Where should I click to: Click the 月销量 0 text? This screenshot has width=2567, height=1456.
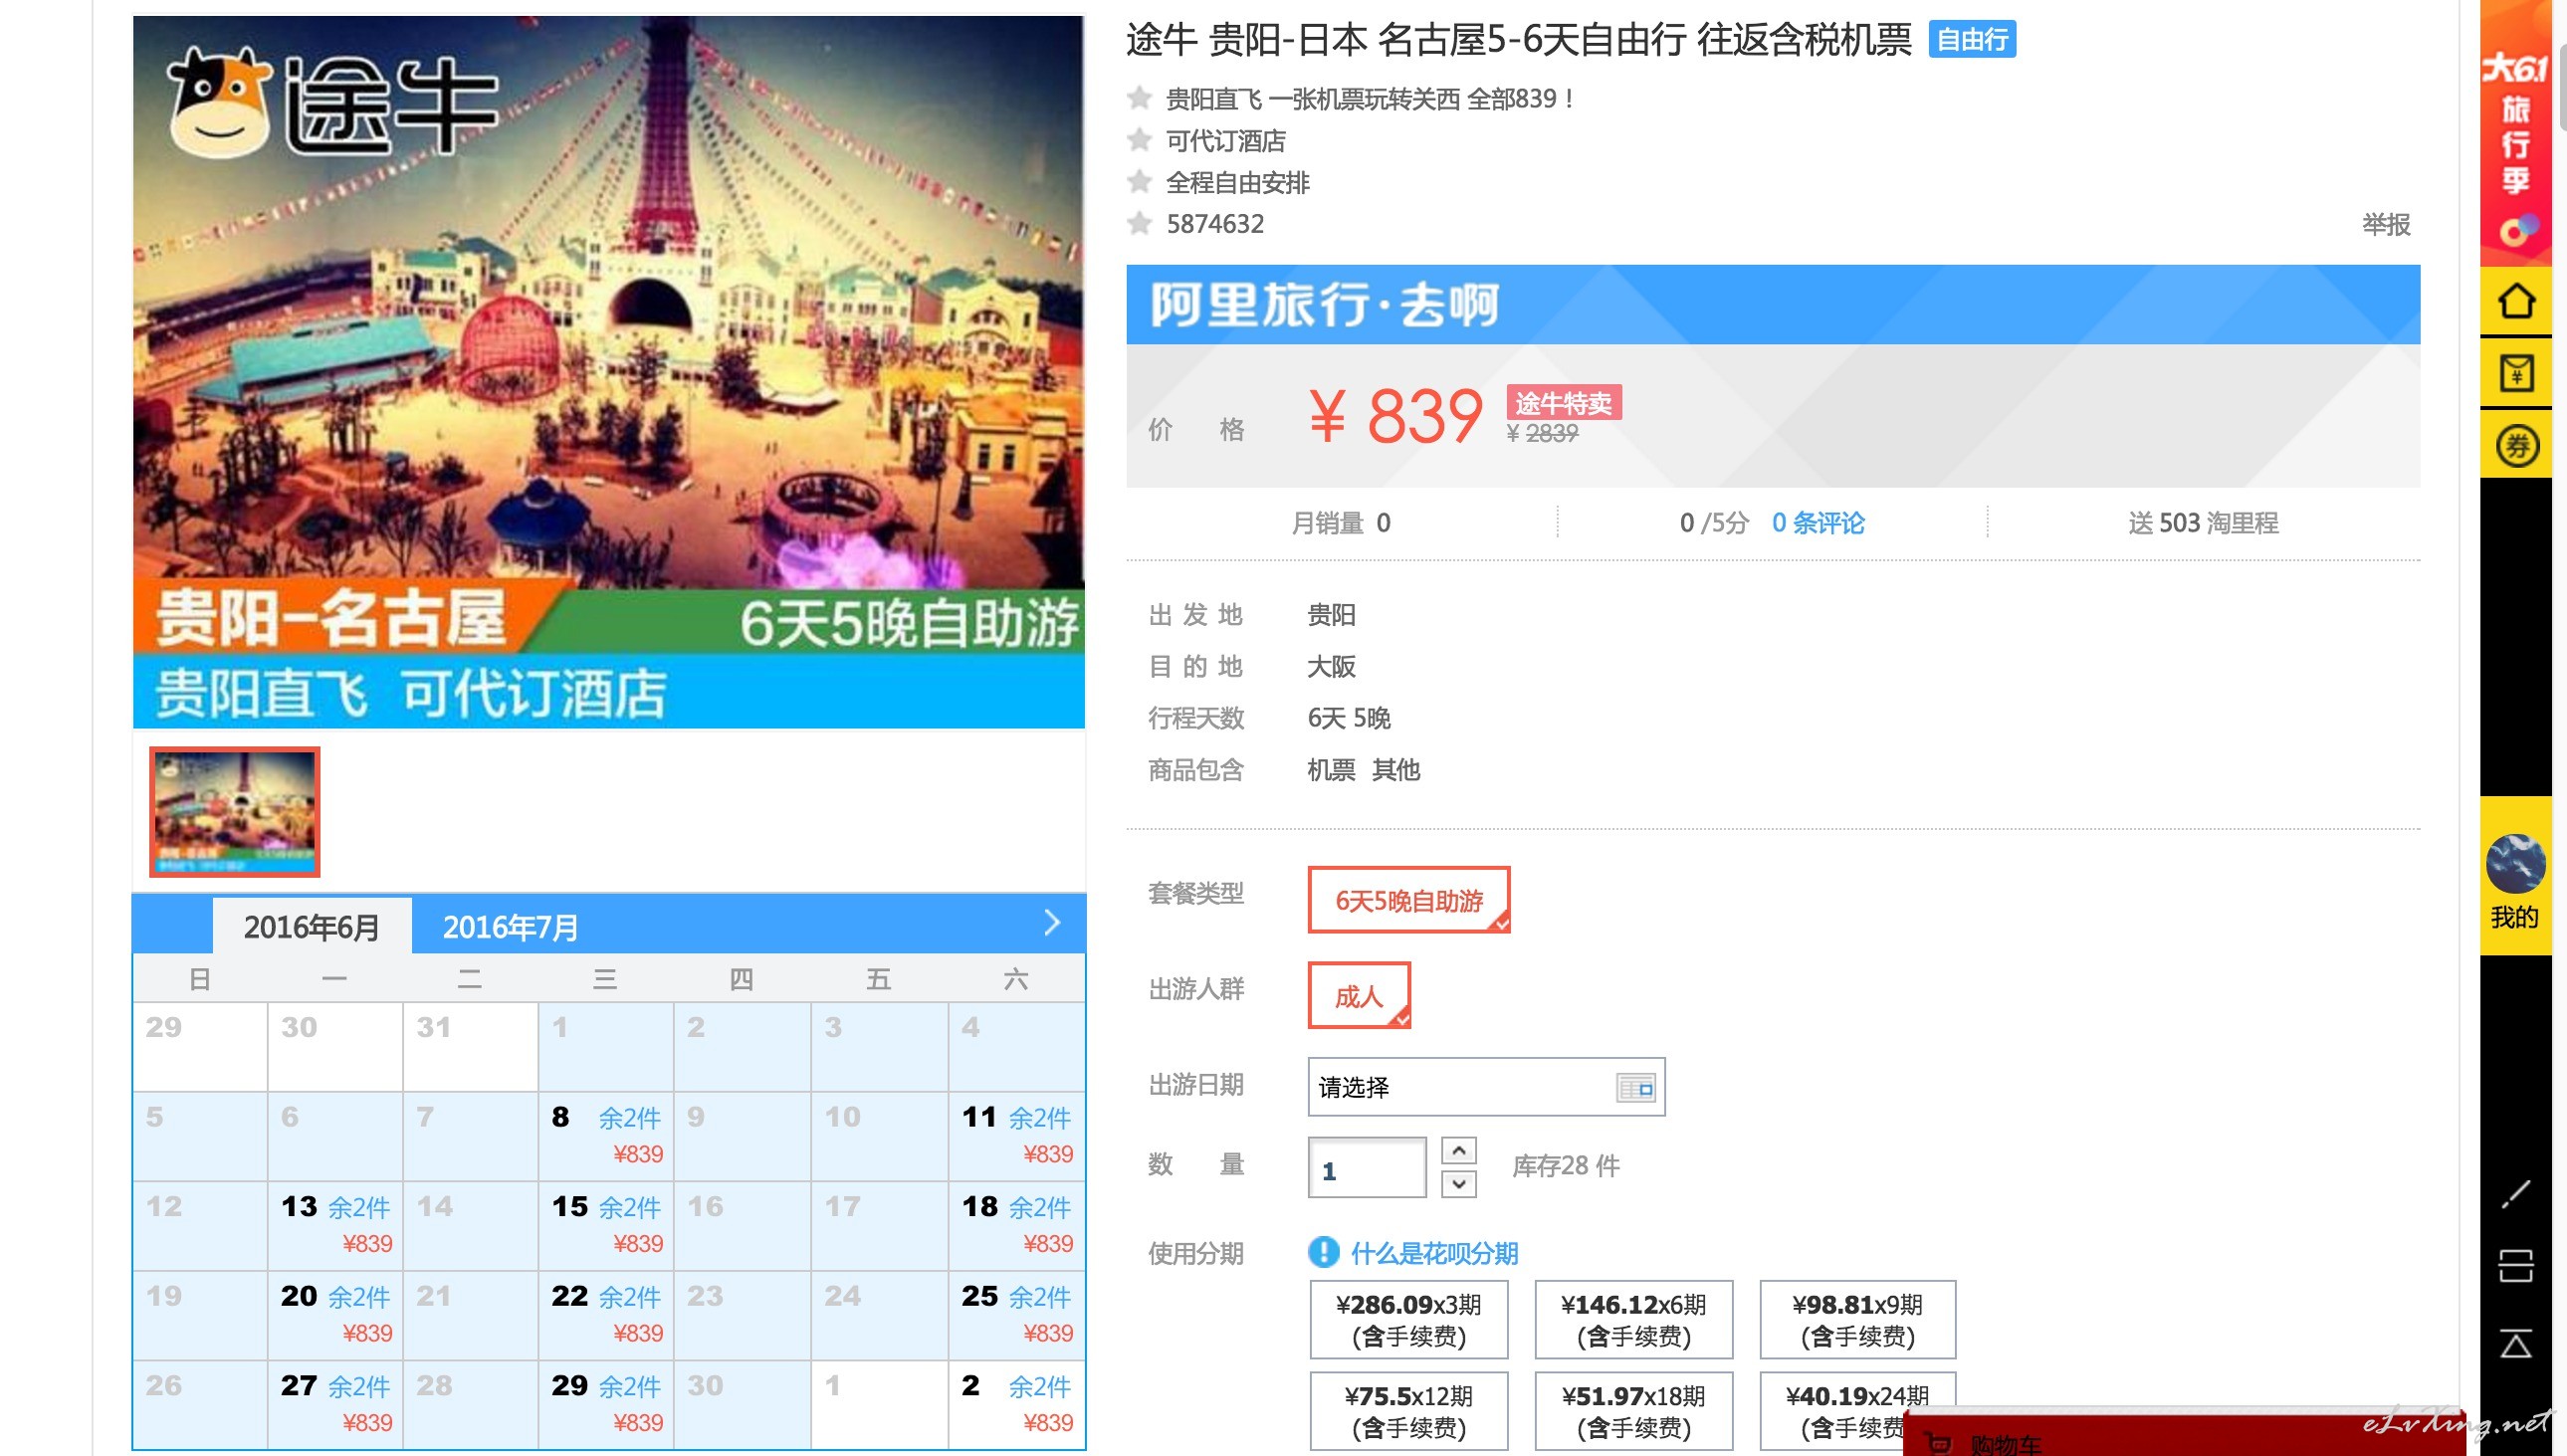(1340, 523)
